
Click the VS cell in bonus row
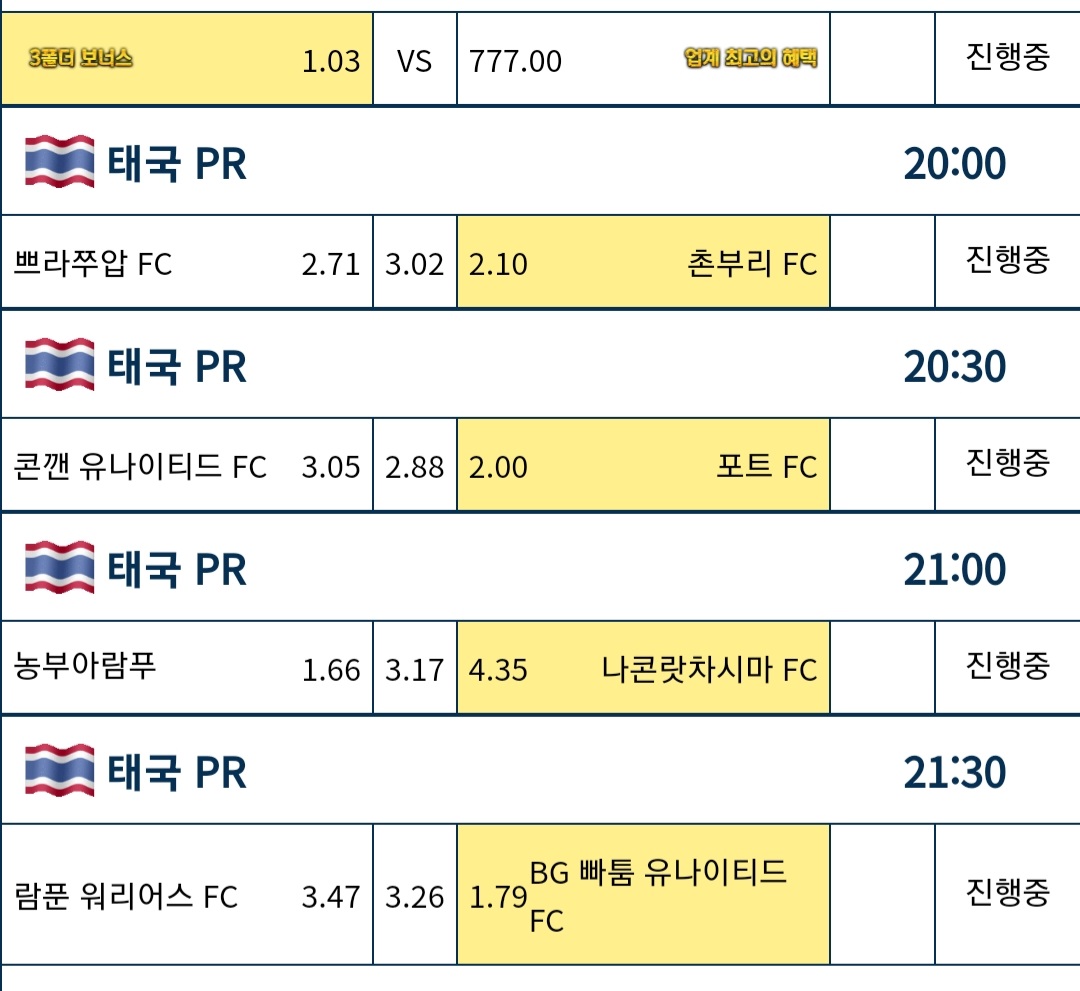coord(415,59)
